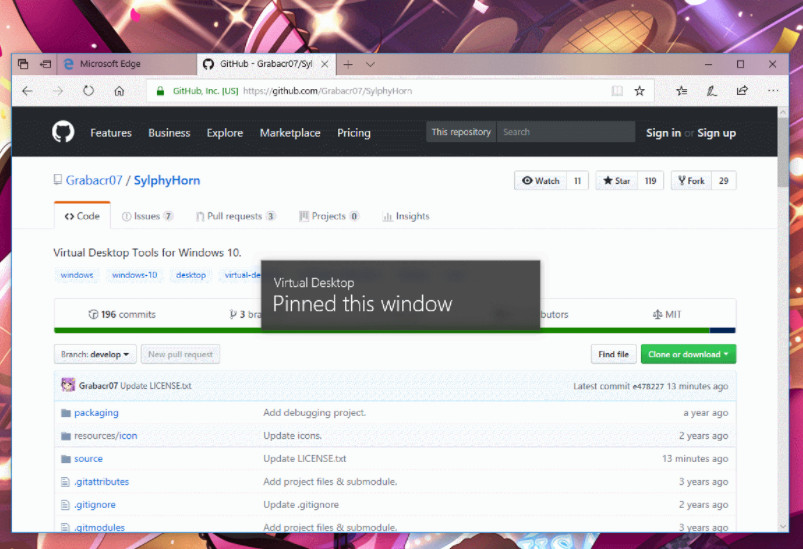
Task: Click the .gitattributes file icon
Action: point(65,482)
